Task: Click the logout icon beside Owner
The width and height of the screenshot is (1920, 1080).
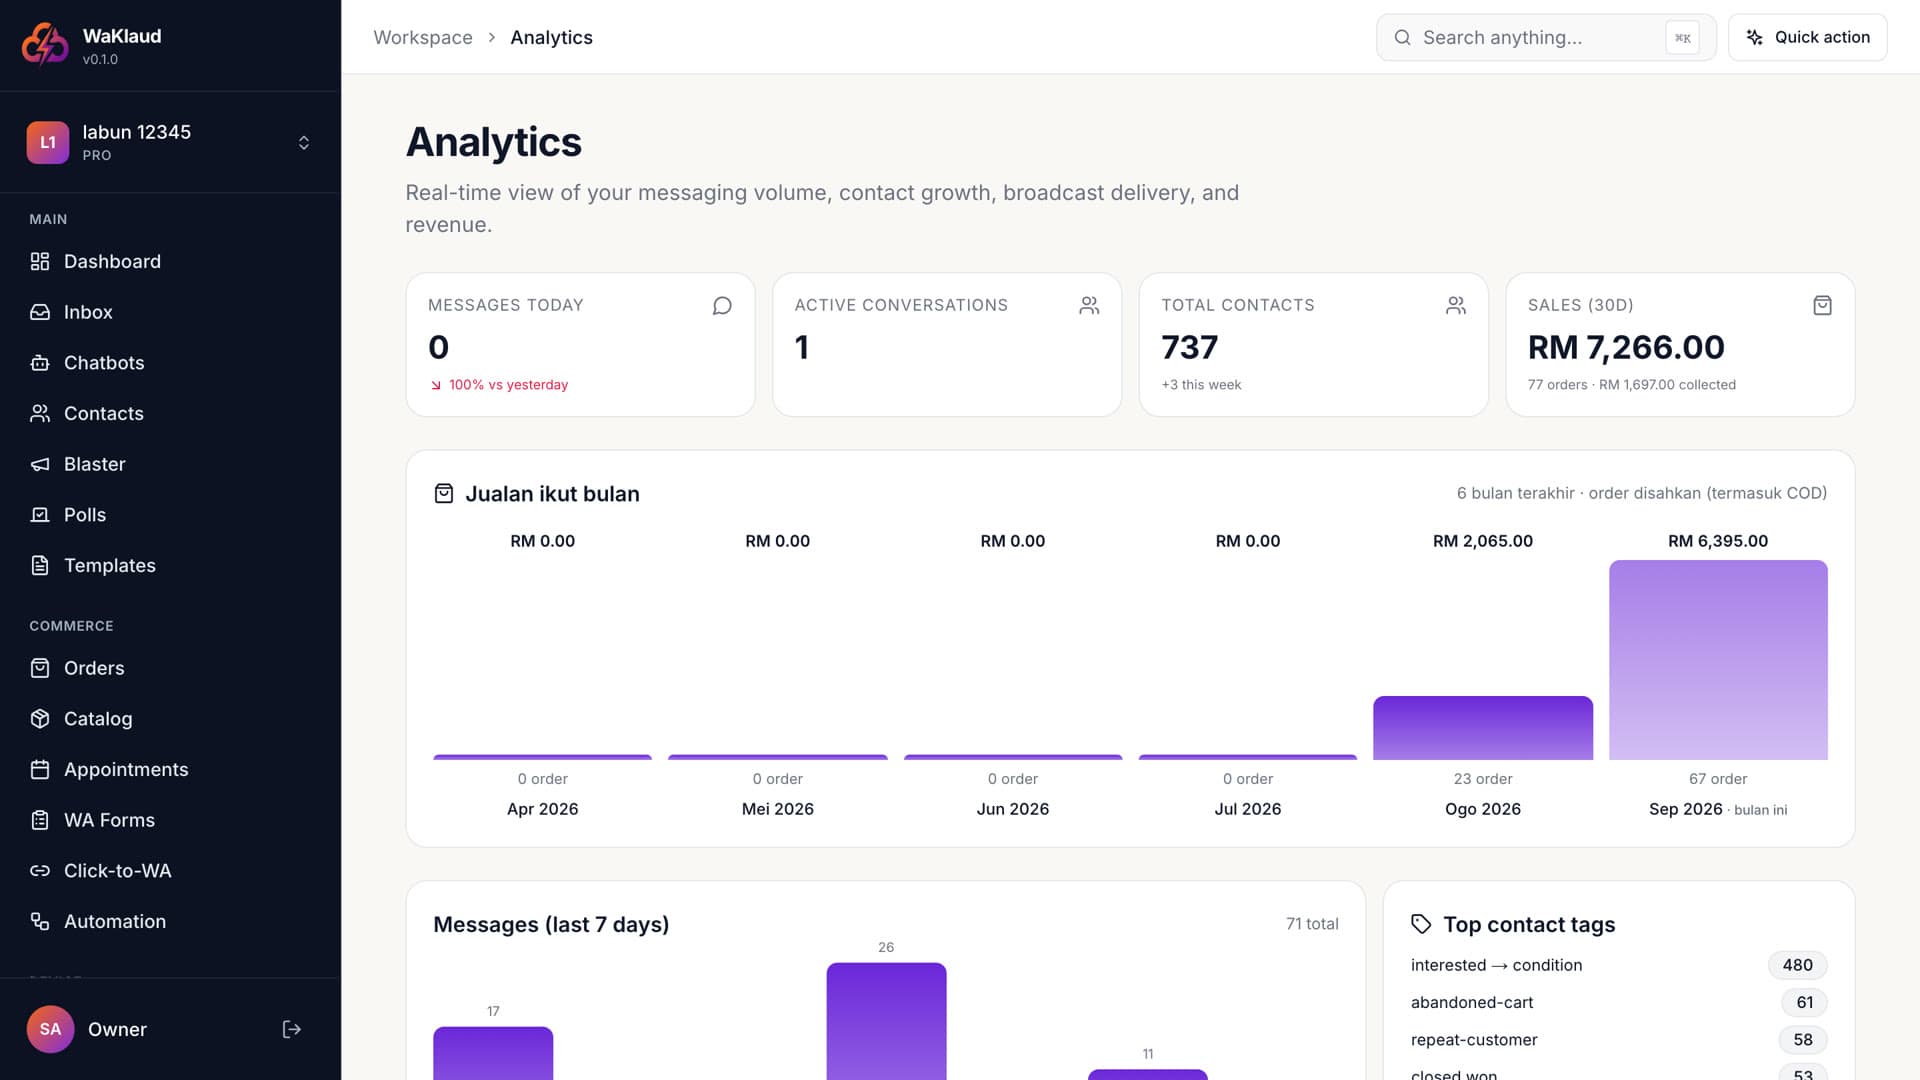Action: click(x=292, y=1029)
